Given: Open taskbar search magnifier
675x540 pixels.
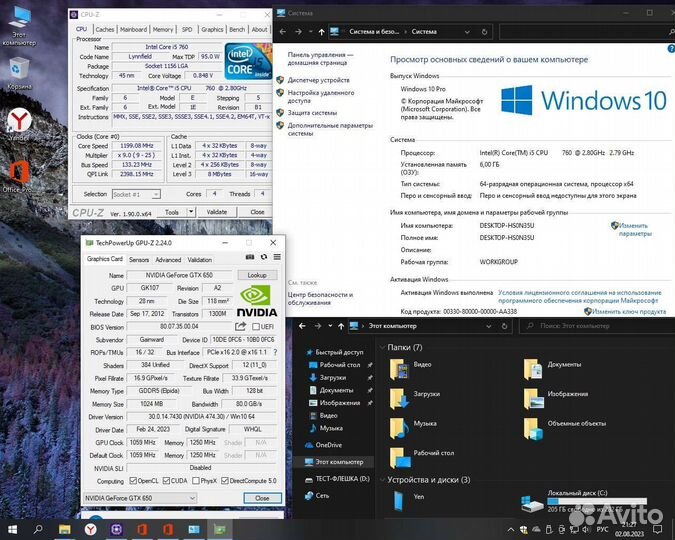Looking at the screenshot, I should click(x=38, y=529).
